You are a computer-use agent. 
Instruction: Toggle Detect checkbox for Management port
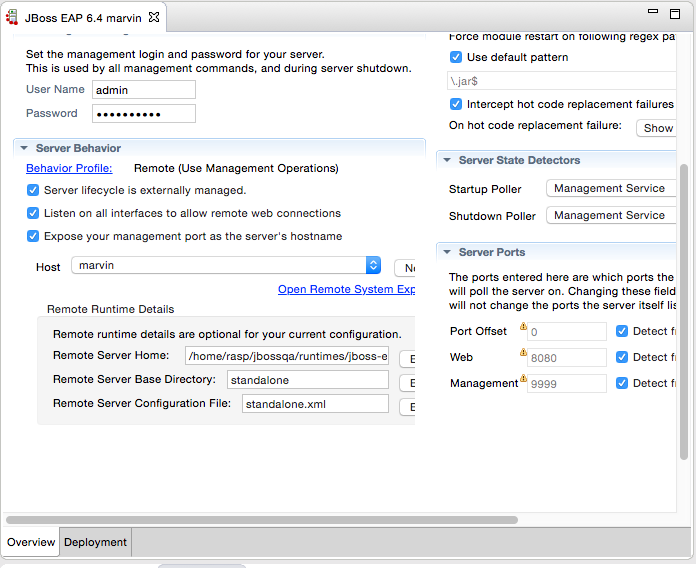pyautogui.click(x=622, y=383)
